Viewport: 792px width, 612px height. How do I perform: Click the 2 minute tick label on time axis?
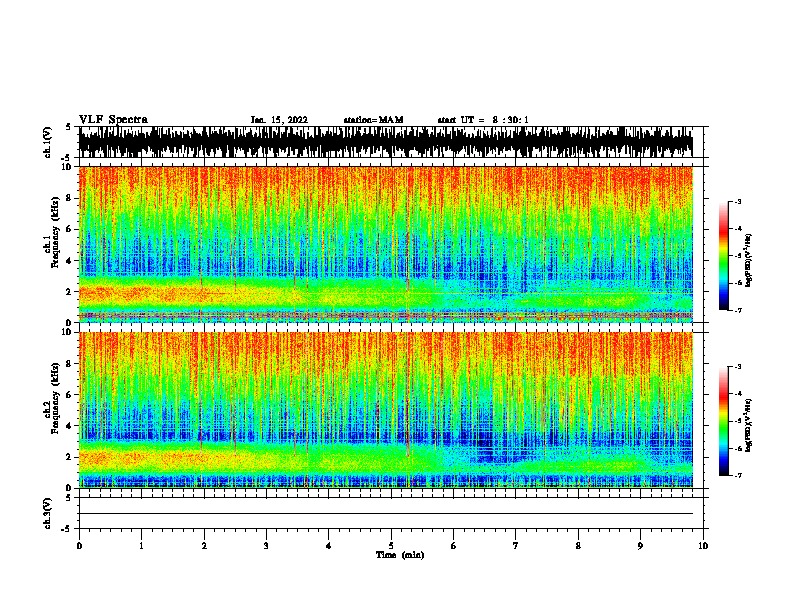coord(204,546)
